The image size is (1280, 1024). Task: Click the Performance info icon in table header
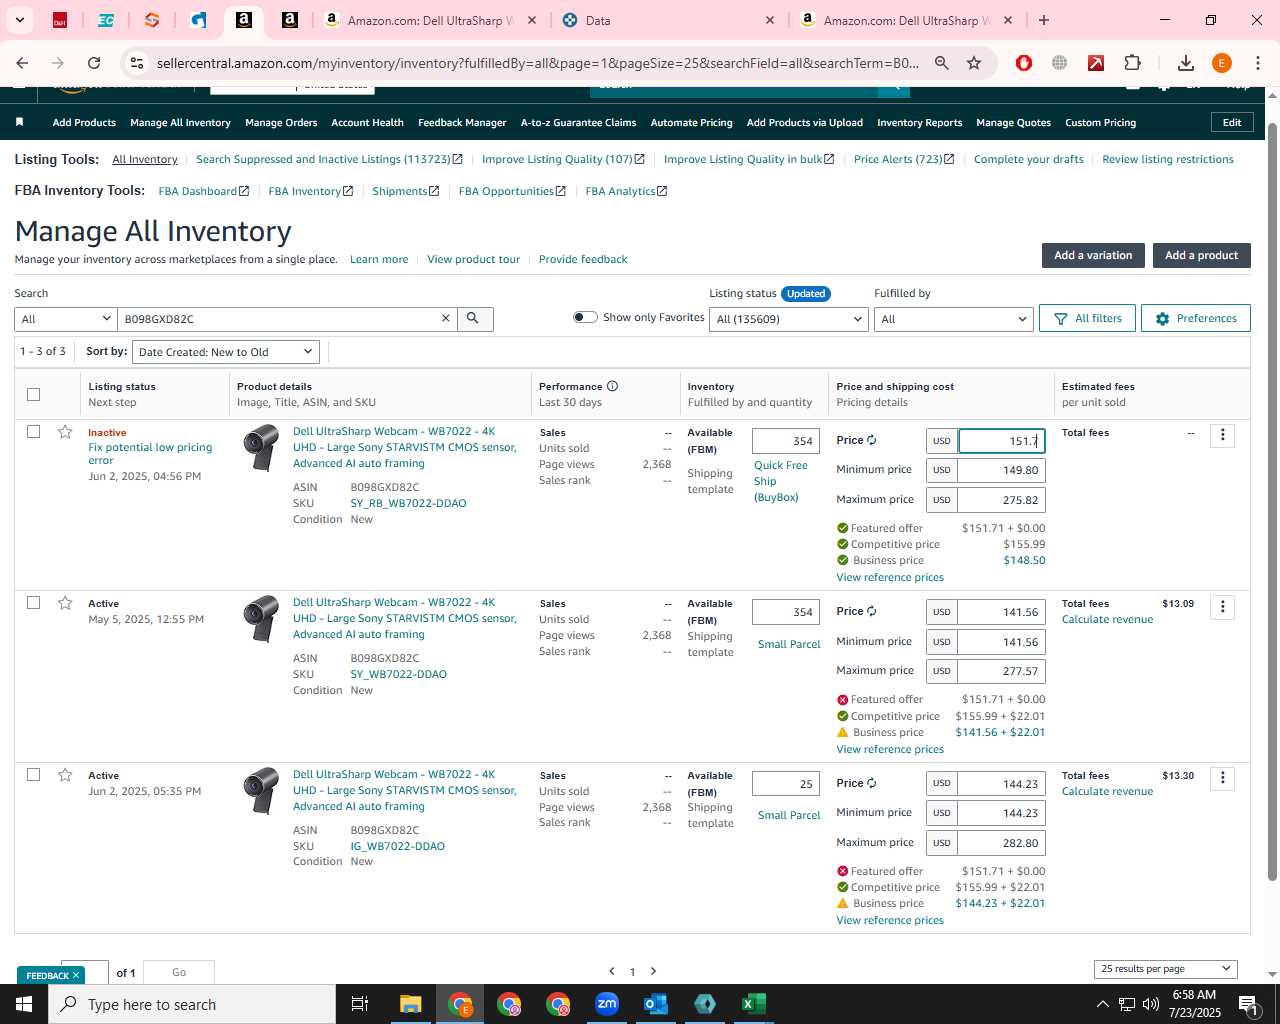coord(612,386)
